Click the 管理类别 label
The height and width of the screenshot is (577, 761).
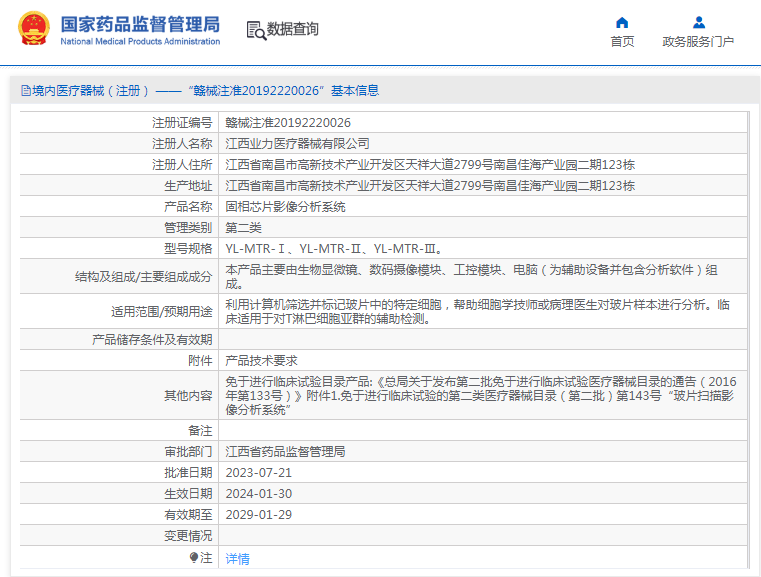(x=188, y=228)
